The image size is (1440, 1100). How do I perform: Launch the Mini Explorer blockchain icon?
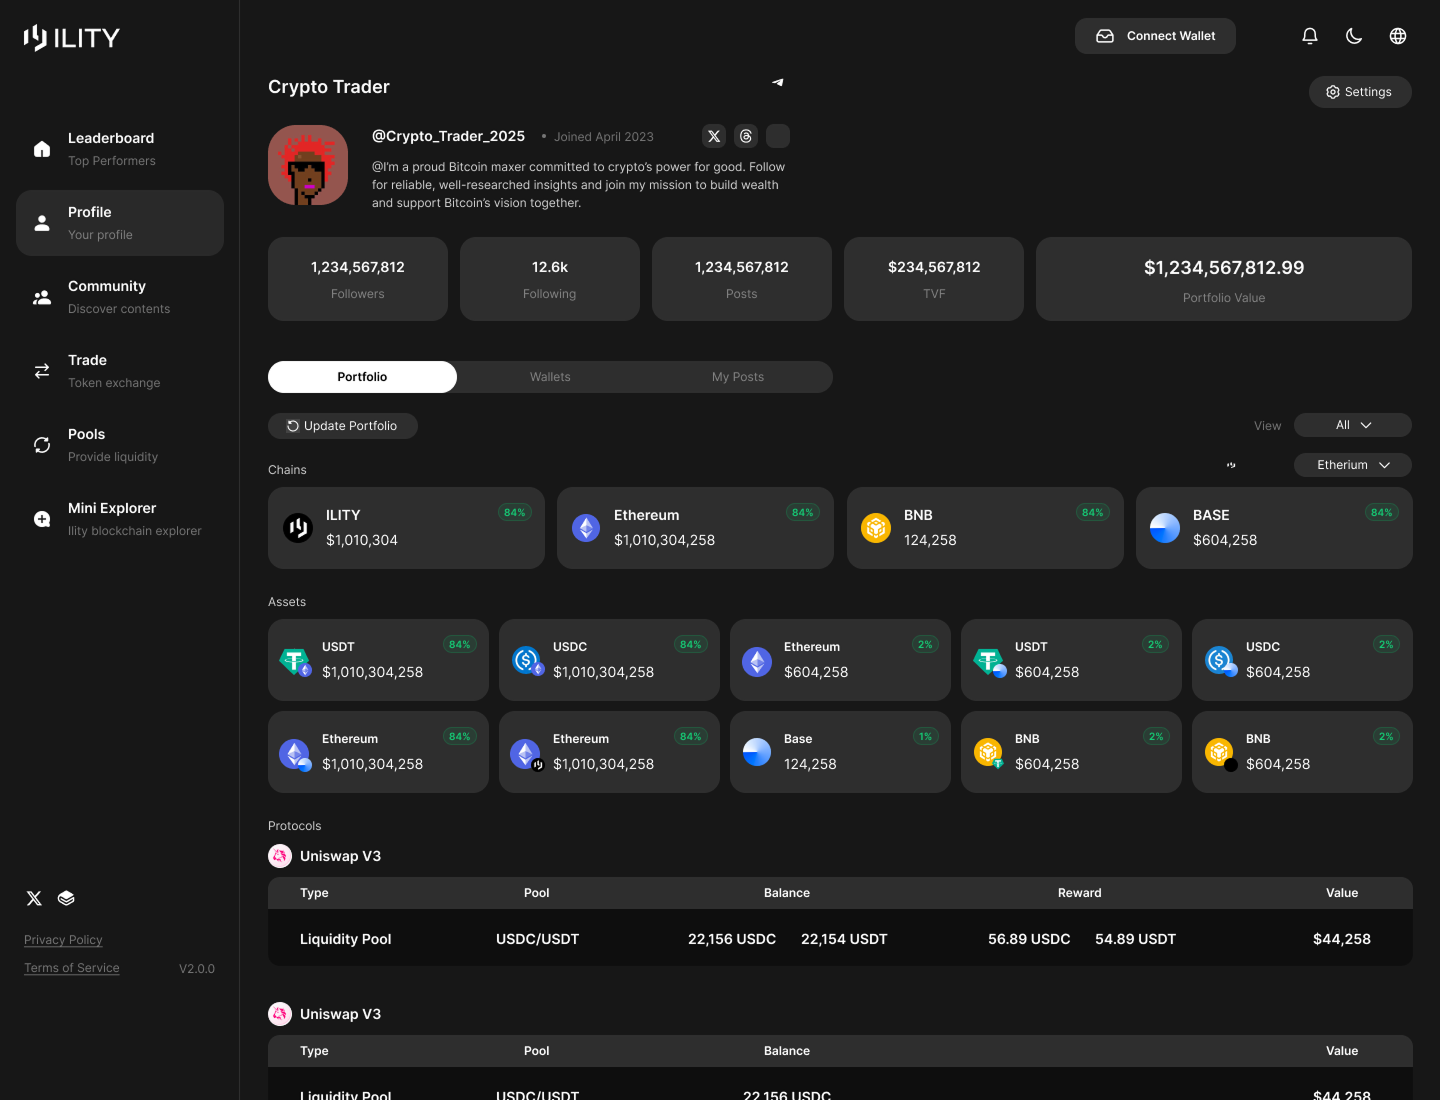coord(41,518)
